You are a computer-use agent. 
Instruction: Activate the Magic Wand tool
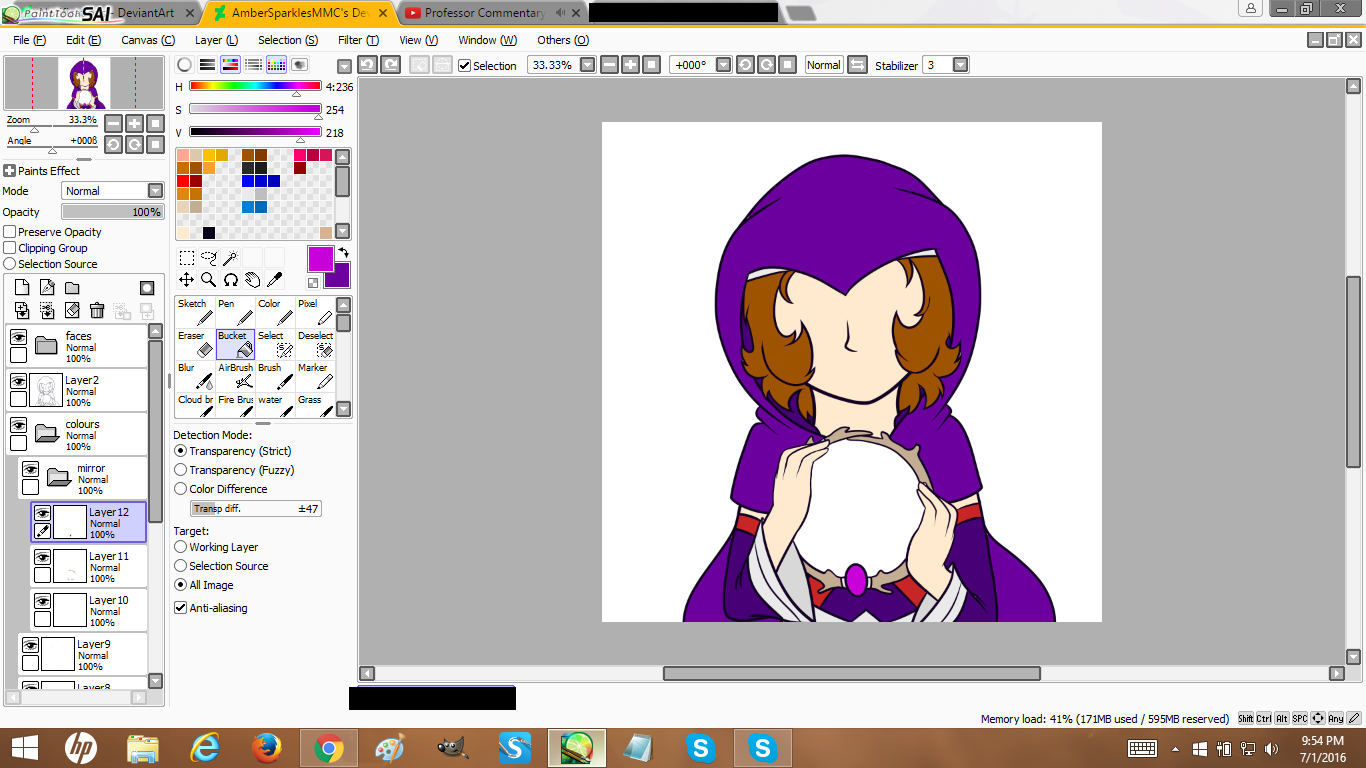point(231,258)
